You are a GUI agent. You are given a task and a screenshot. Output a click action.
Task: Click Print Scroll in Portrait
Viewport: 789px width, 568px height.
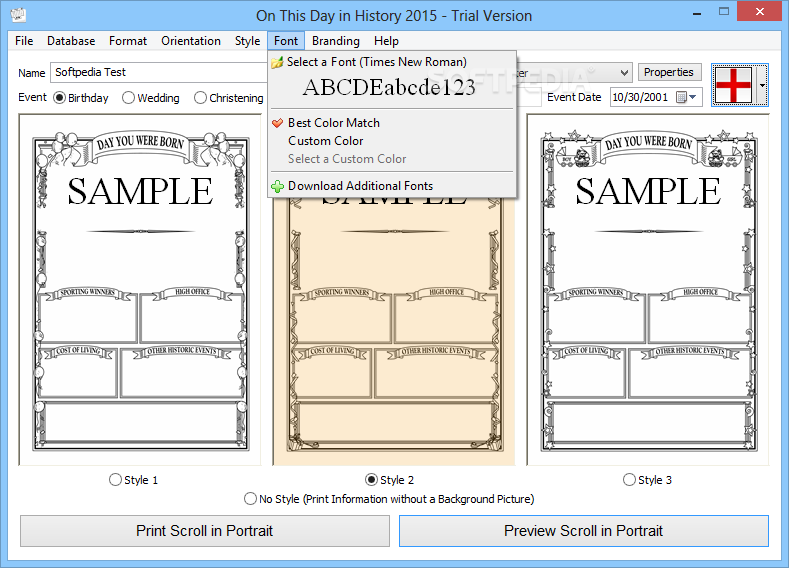205,531
